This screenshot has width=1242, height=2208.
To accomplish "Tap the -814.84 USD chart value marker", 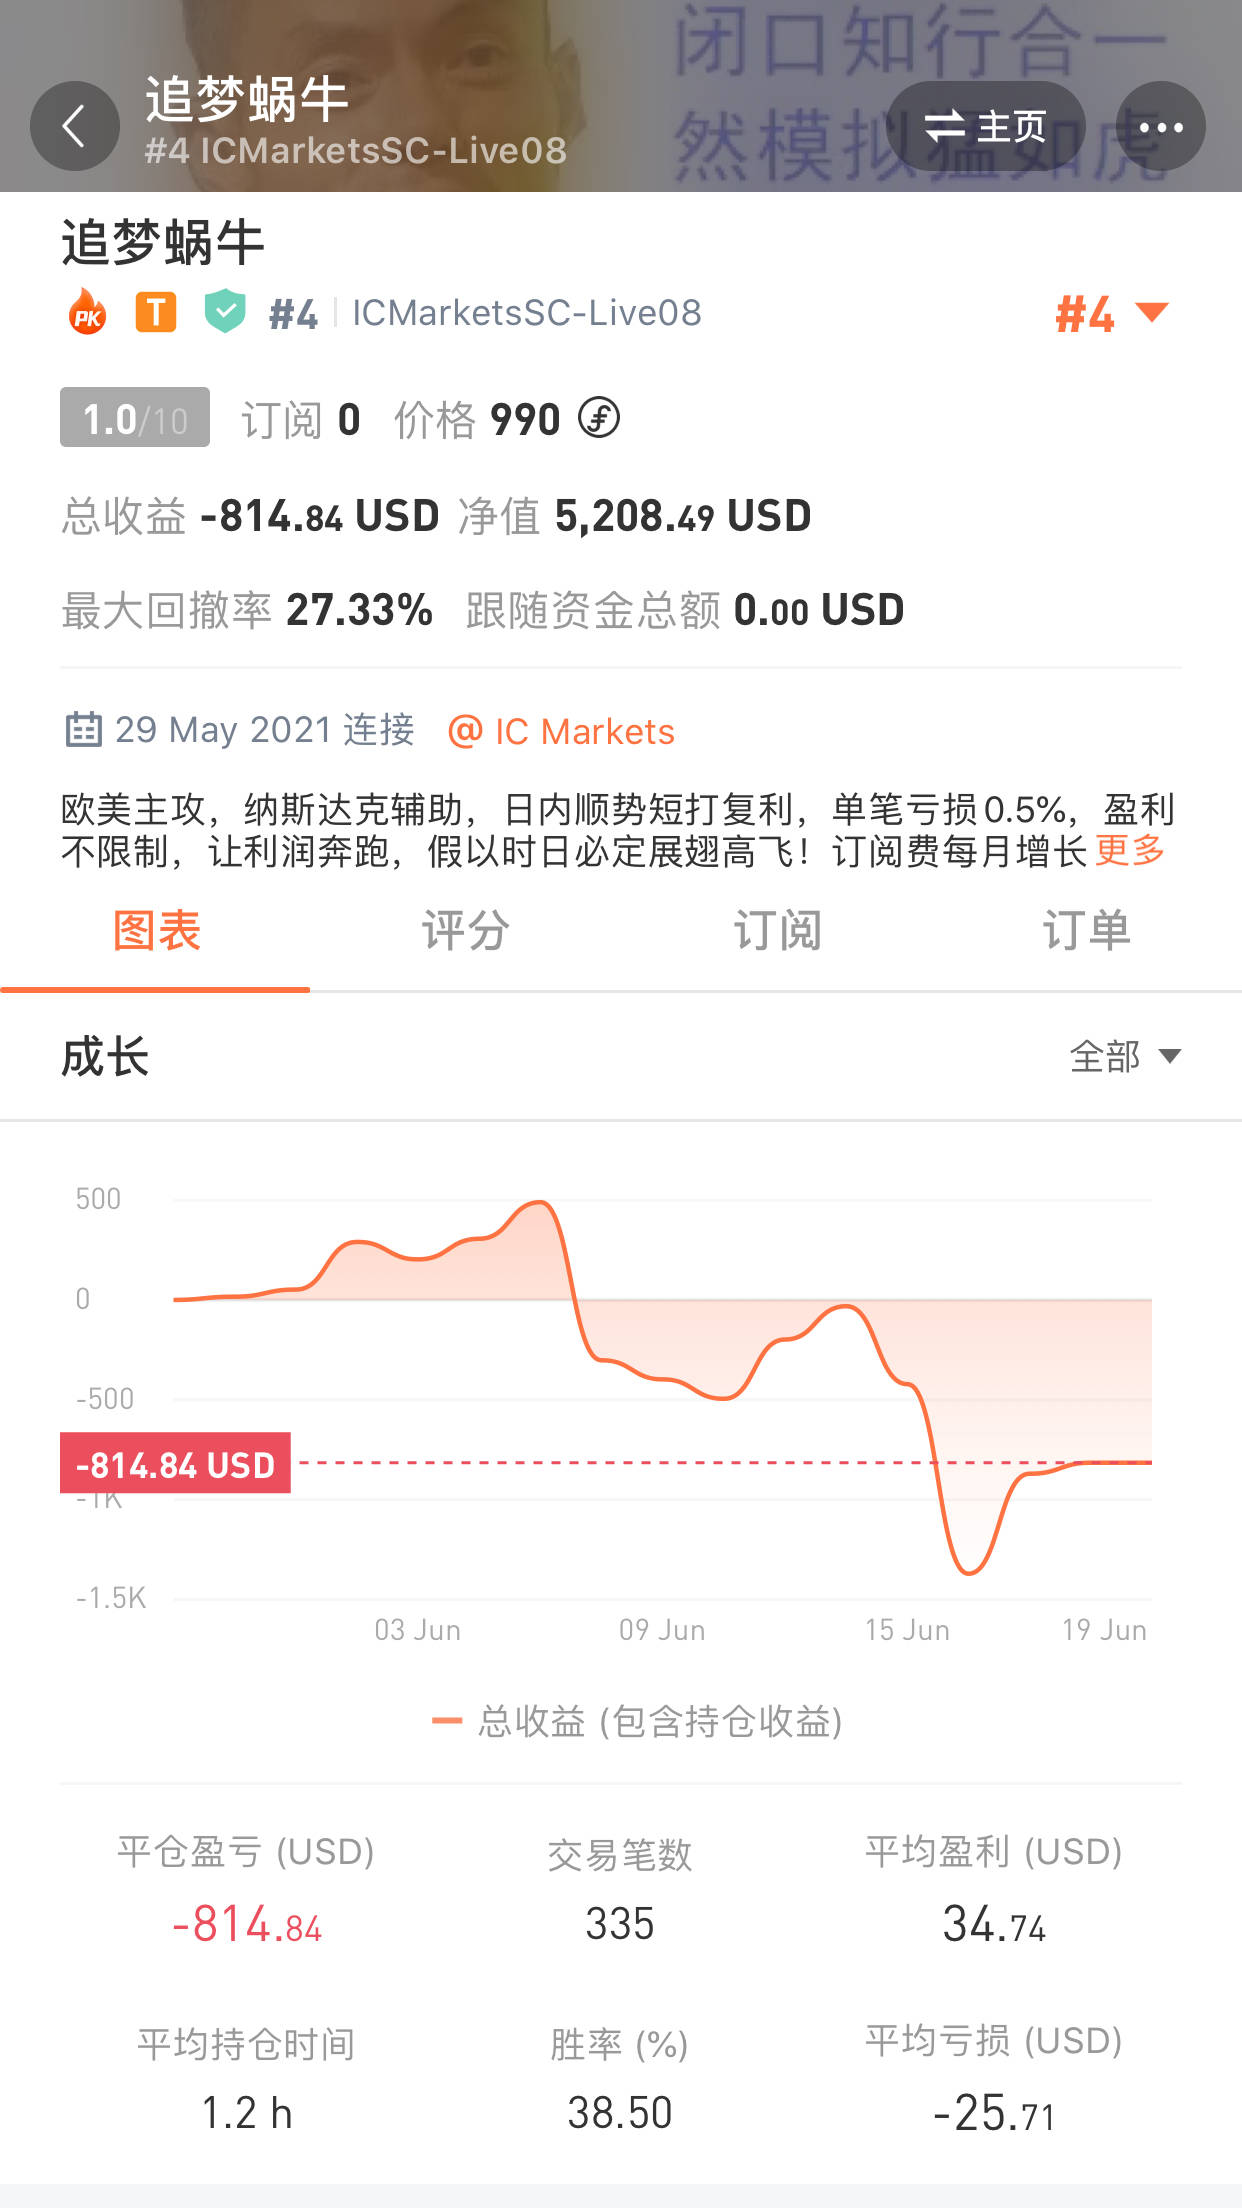I will [x=176, y=1464].
